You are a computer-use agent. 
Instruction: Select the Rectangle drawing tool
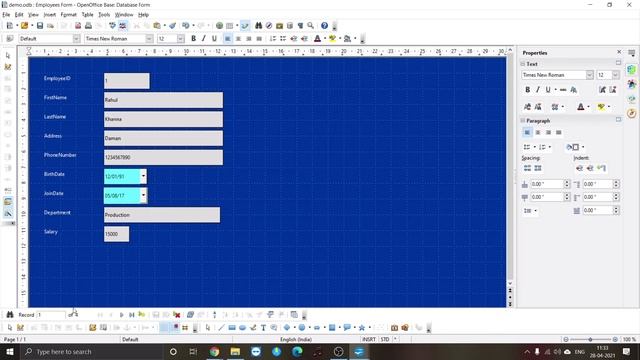click(232, 328)
